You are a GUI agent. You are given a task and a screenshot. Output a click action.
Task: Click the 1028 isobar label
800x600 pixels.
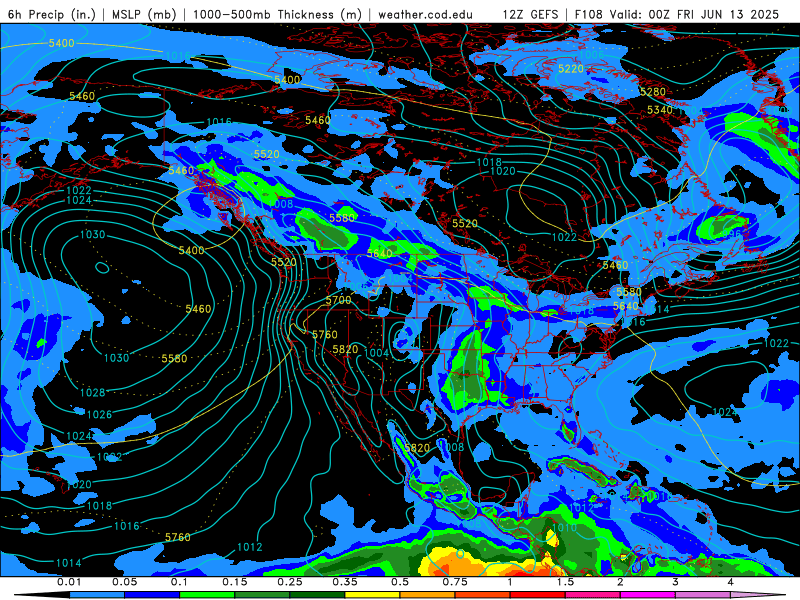click(92, 392)
